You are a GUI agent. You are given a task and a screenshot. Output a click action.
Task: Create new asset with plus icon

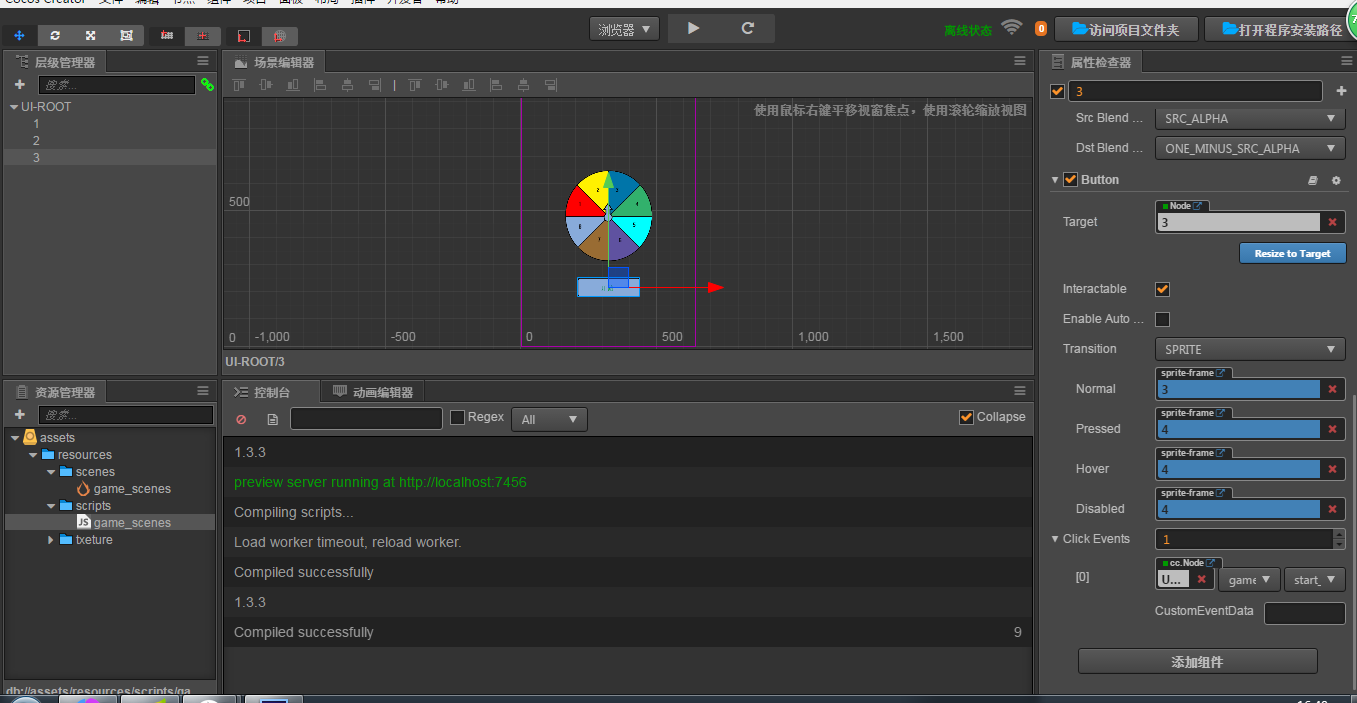(x=19, y=414)
